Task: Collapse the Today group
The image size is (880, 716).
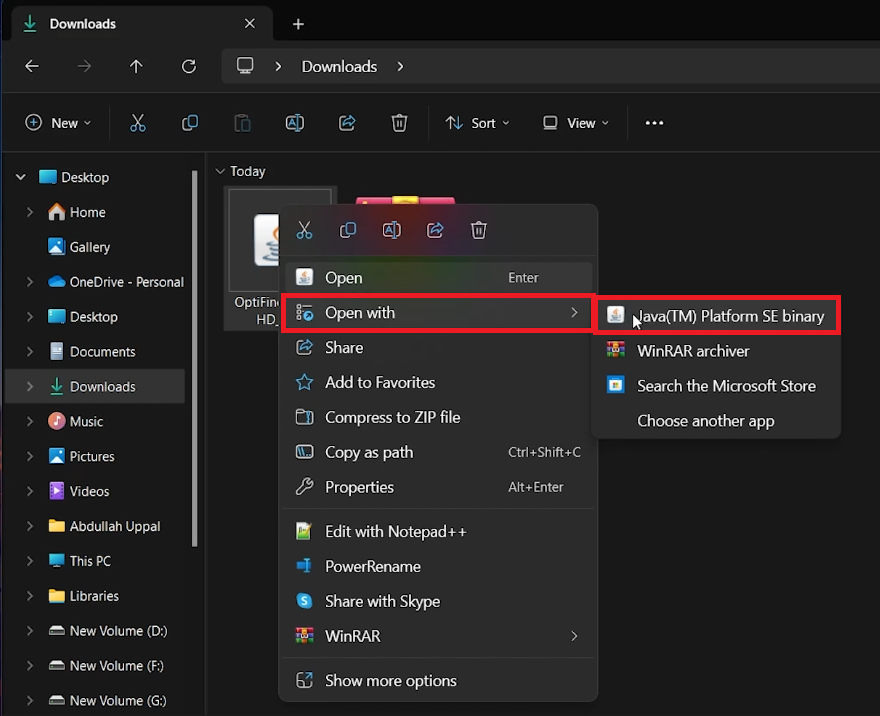Action: point(220,171)
